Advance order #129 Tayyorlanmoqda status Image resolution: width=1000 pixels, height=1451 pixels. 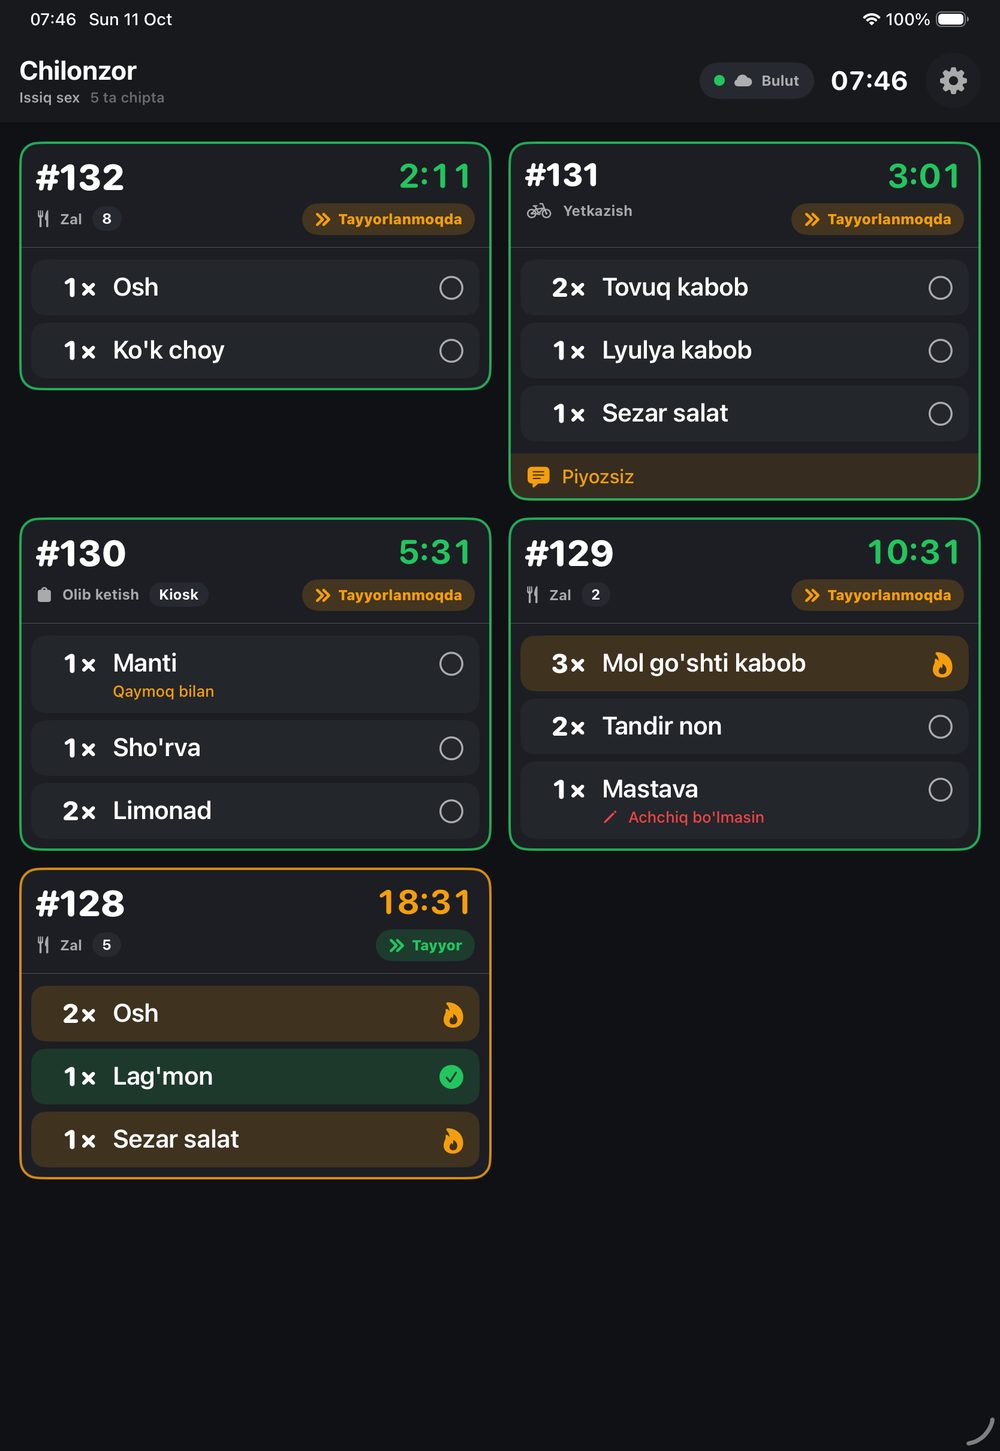877,595
